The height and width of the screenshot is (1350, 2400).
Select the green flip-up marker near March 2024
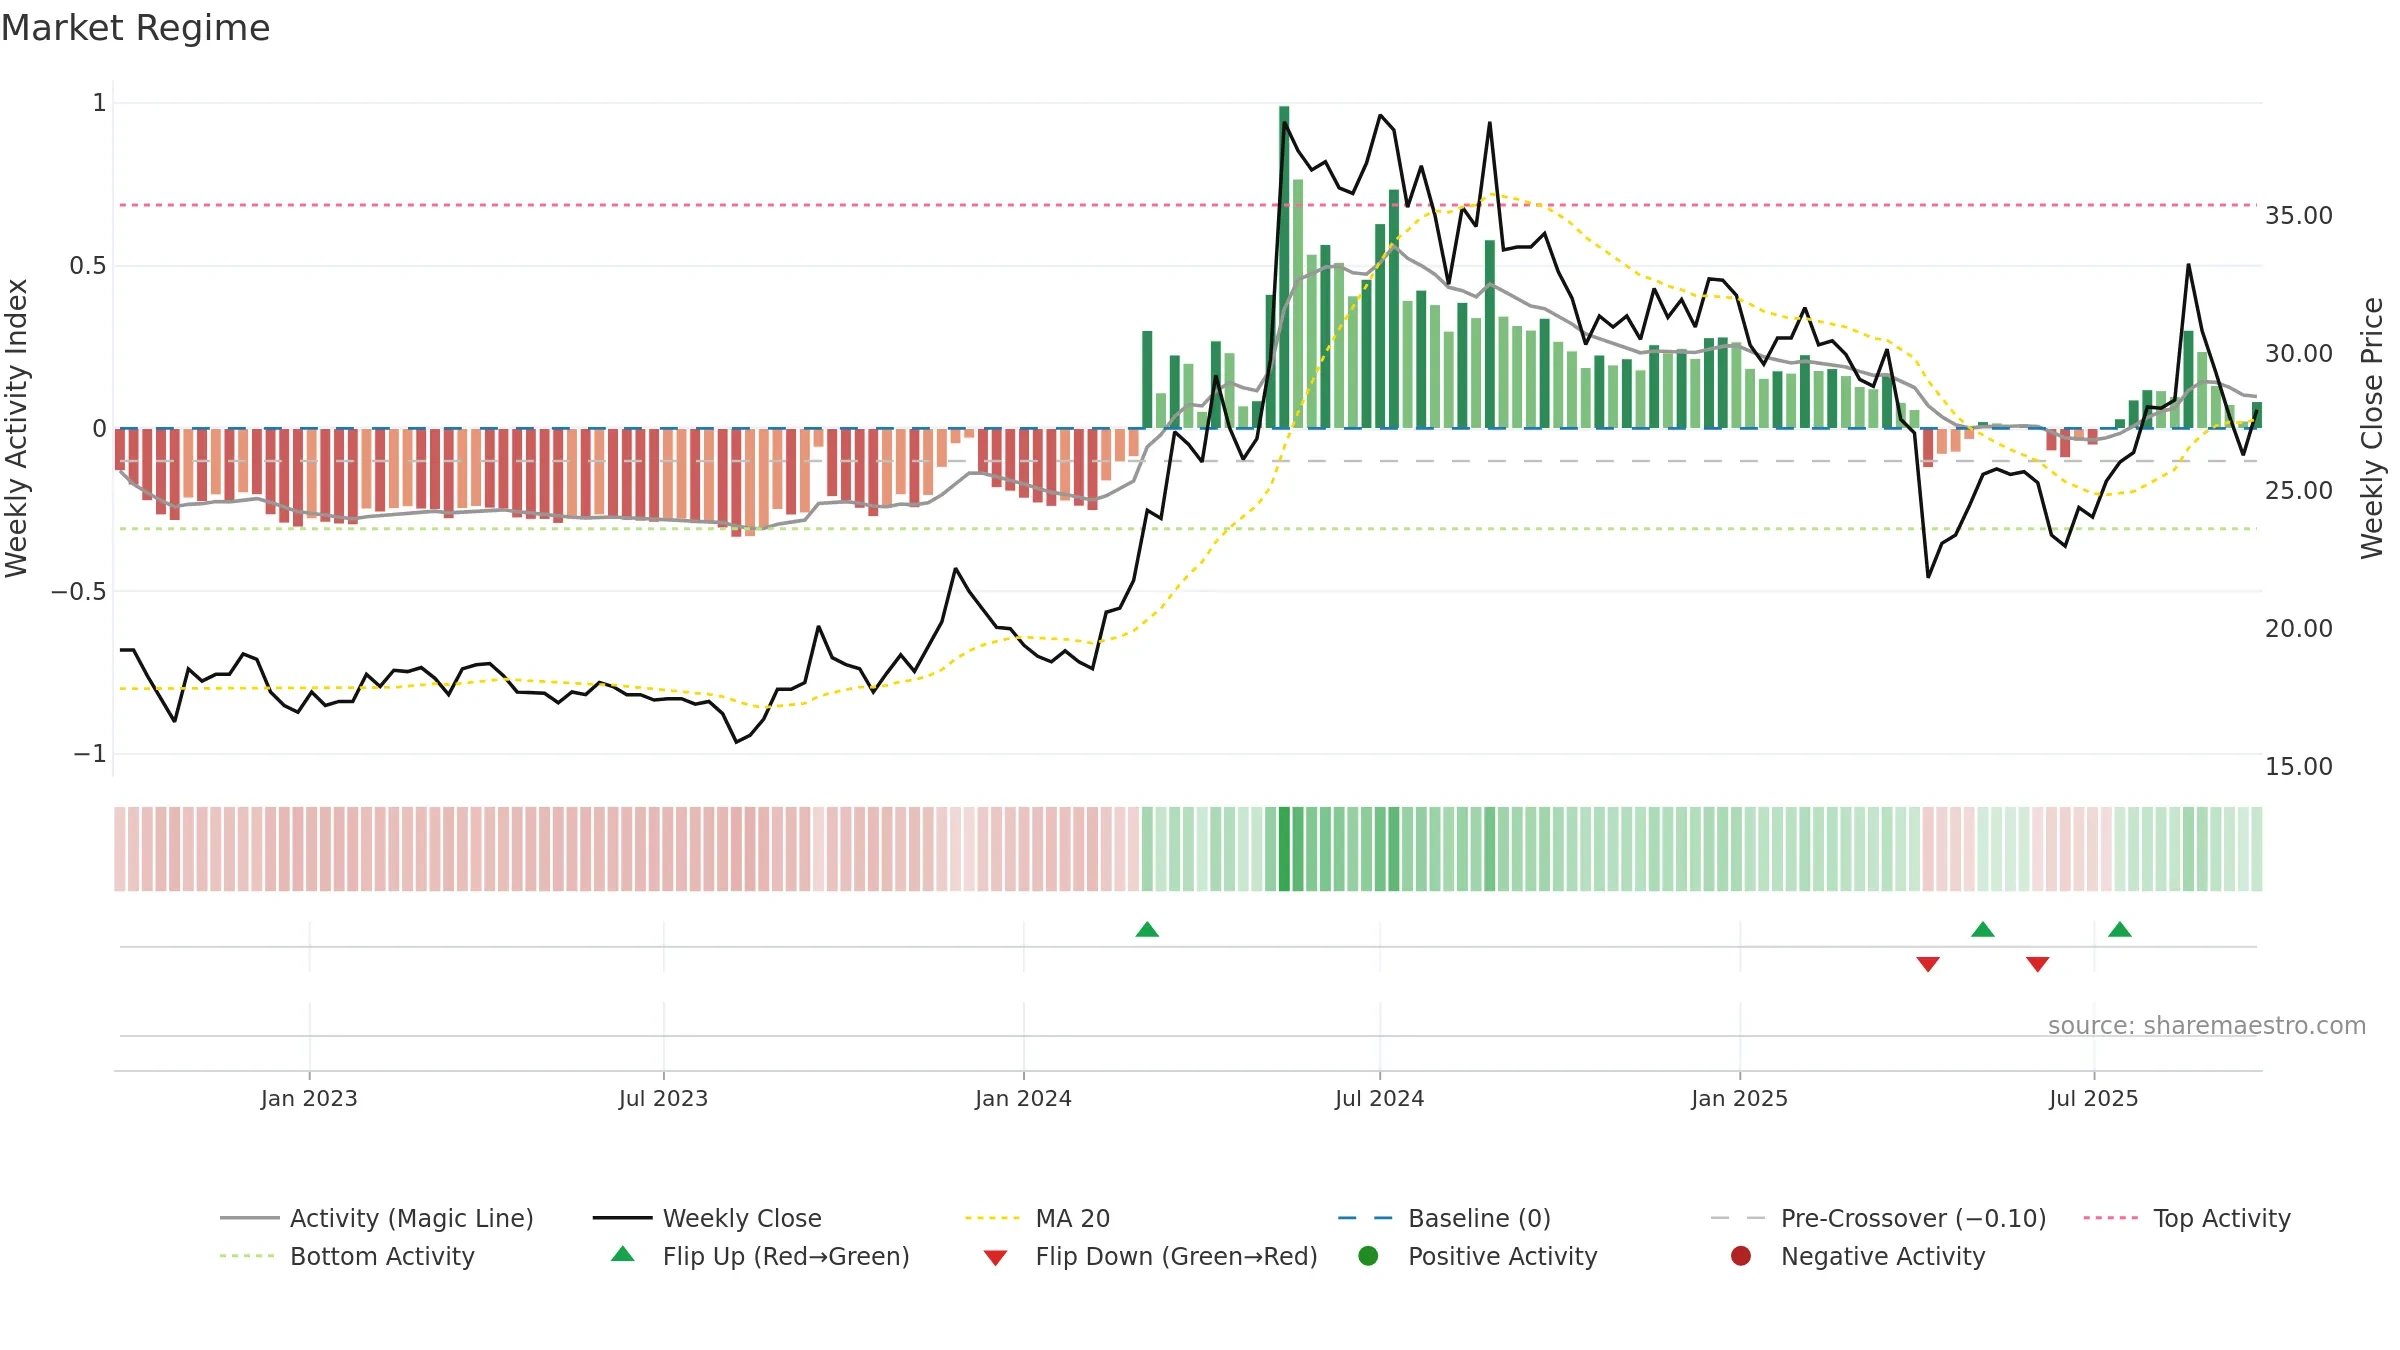pos(1147,929)
